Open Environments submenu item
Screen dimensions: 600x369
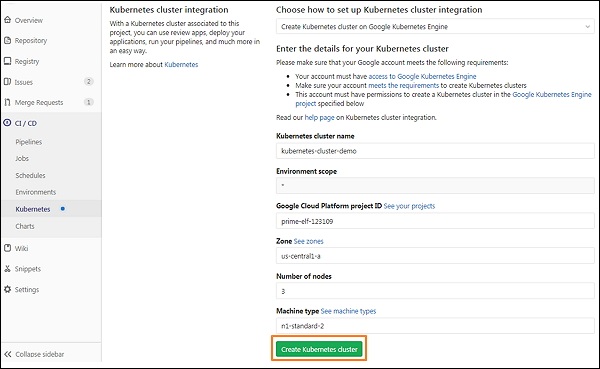click(36, 192)
